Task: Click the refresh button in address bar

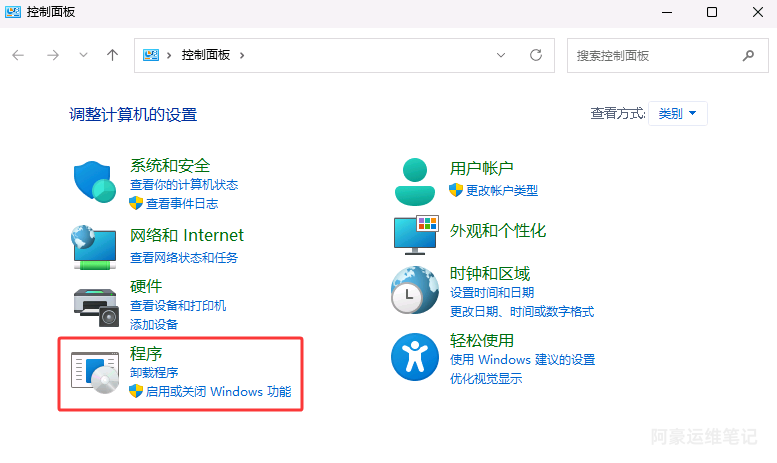Action: 536,55
